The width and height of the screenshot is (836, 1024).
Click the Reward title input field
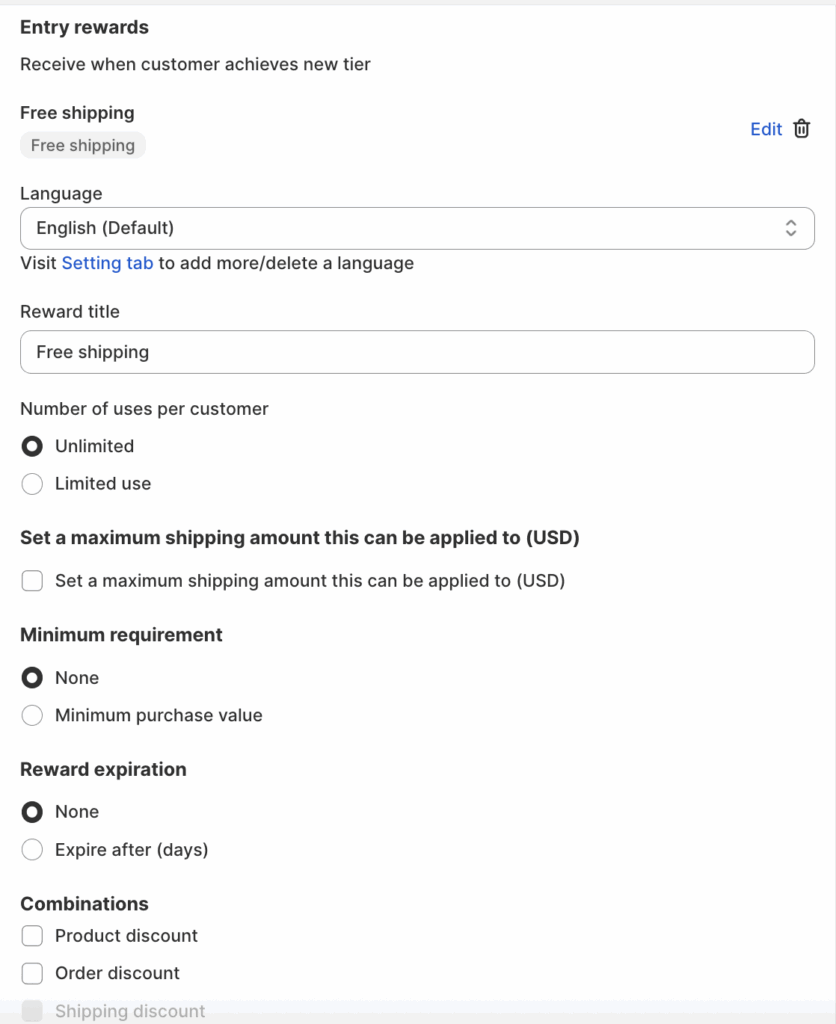pos(417,352)
